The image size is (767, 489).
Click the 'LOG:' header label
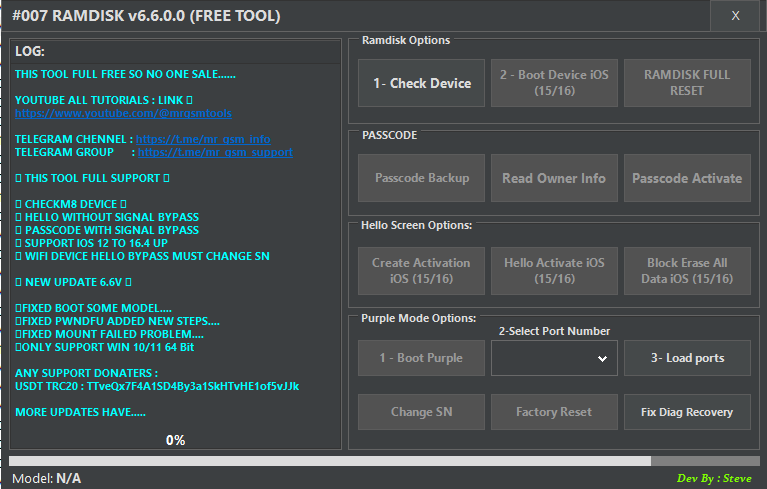(30, 51)
